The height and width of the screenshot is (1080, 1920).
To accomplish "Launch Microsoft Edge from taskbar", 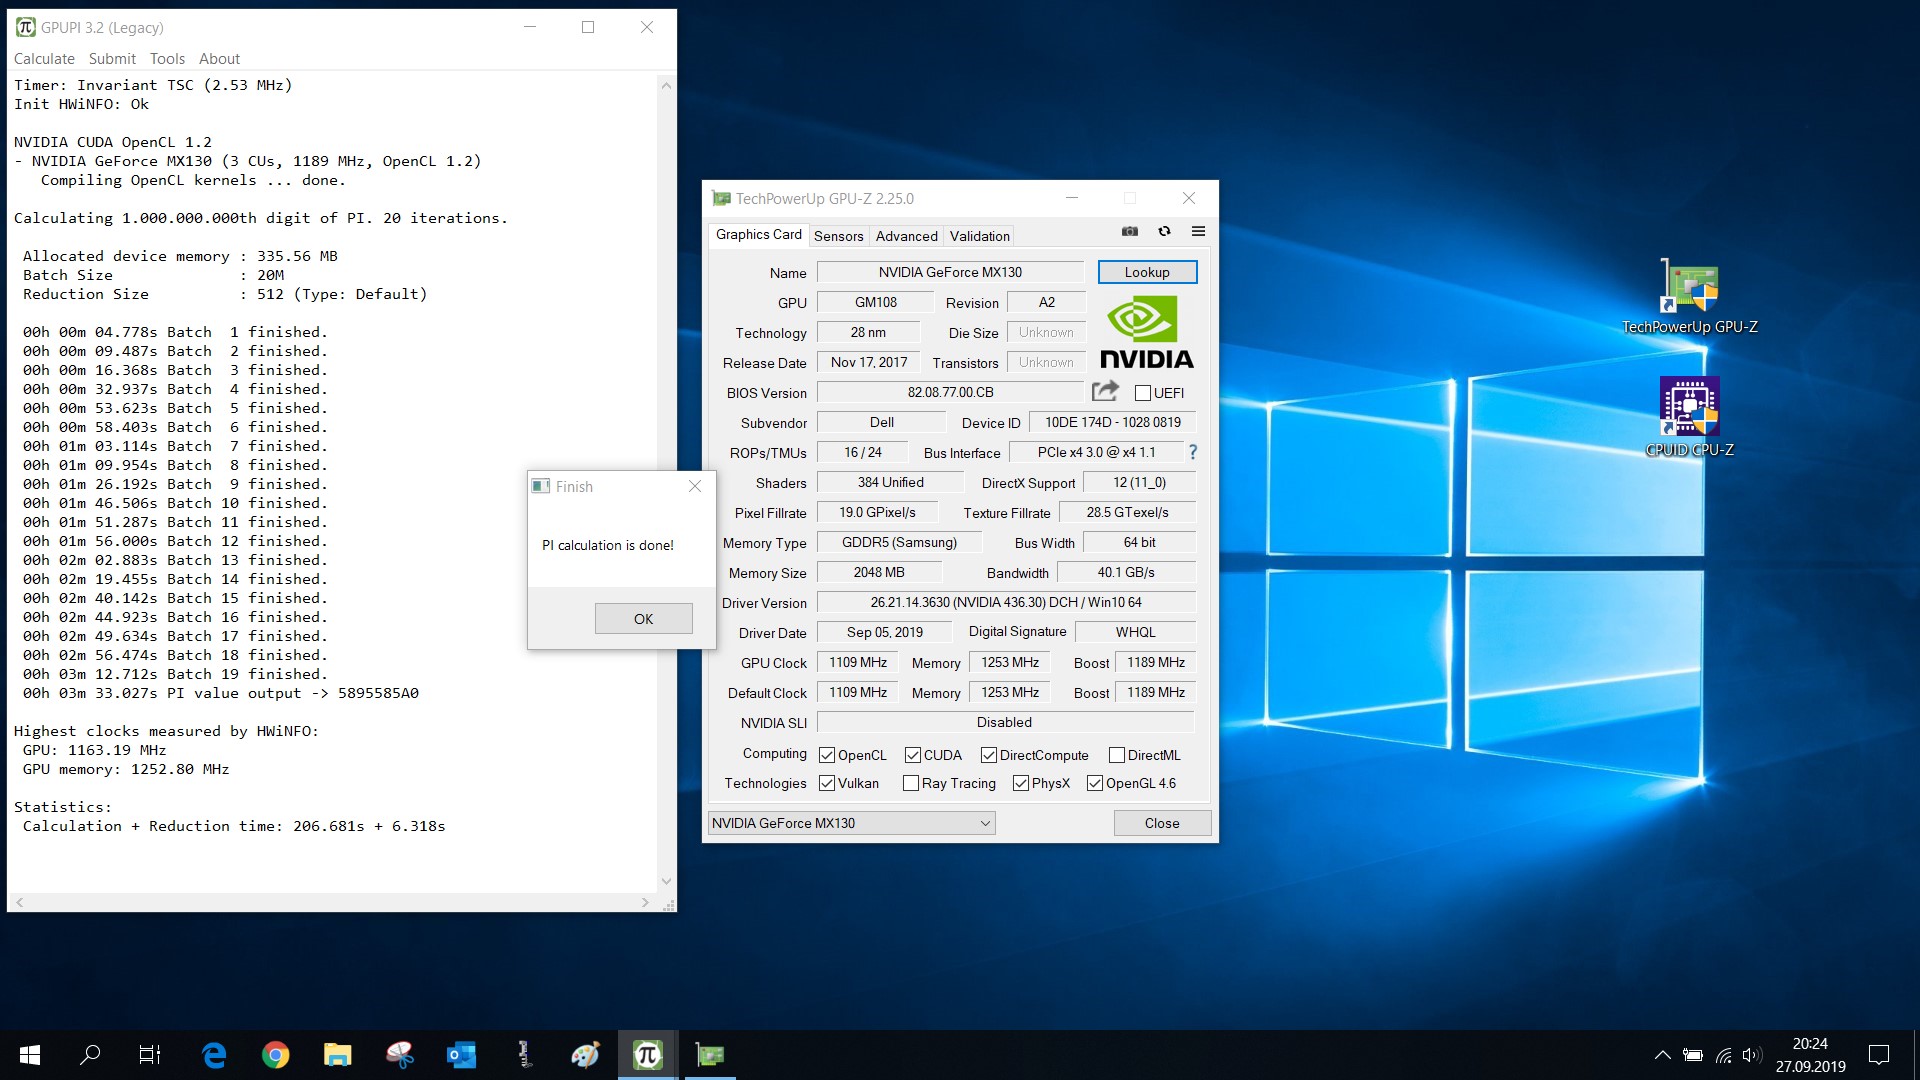I will point(214,1054).
